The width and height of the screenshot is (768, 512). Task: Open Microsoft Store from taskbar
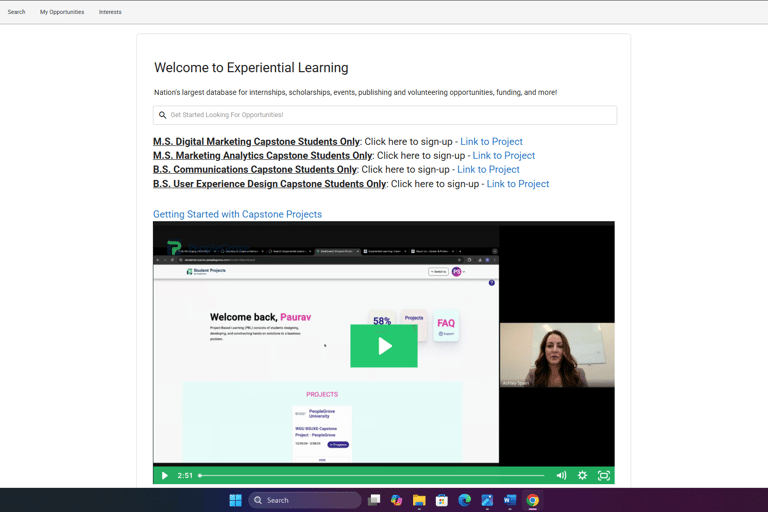(x=442, y=500)
